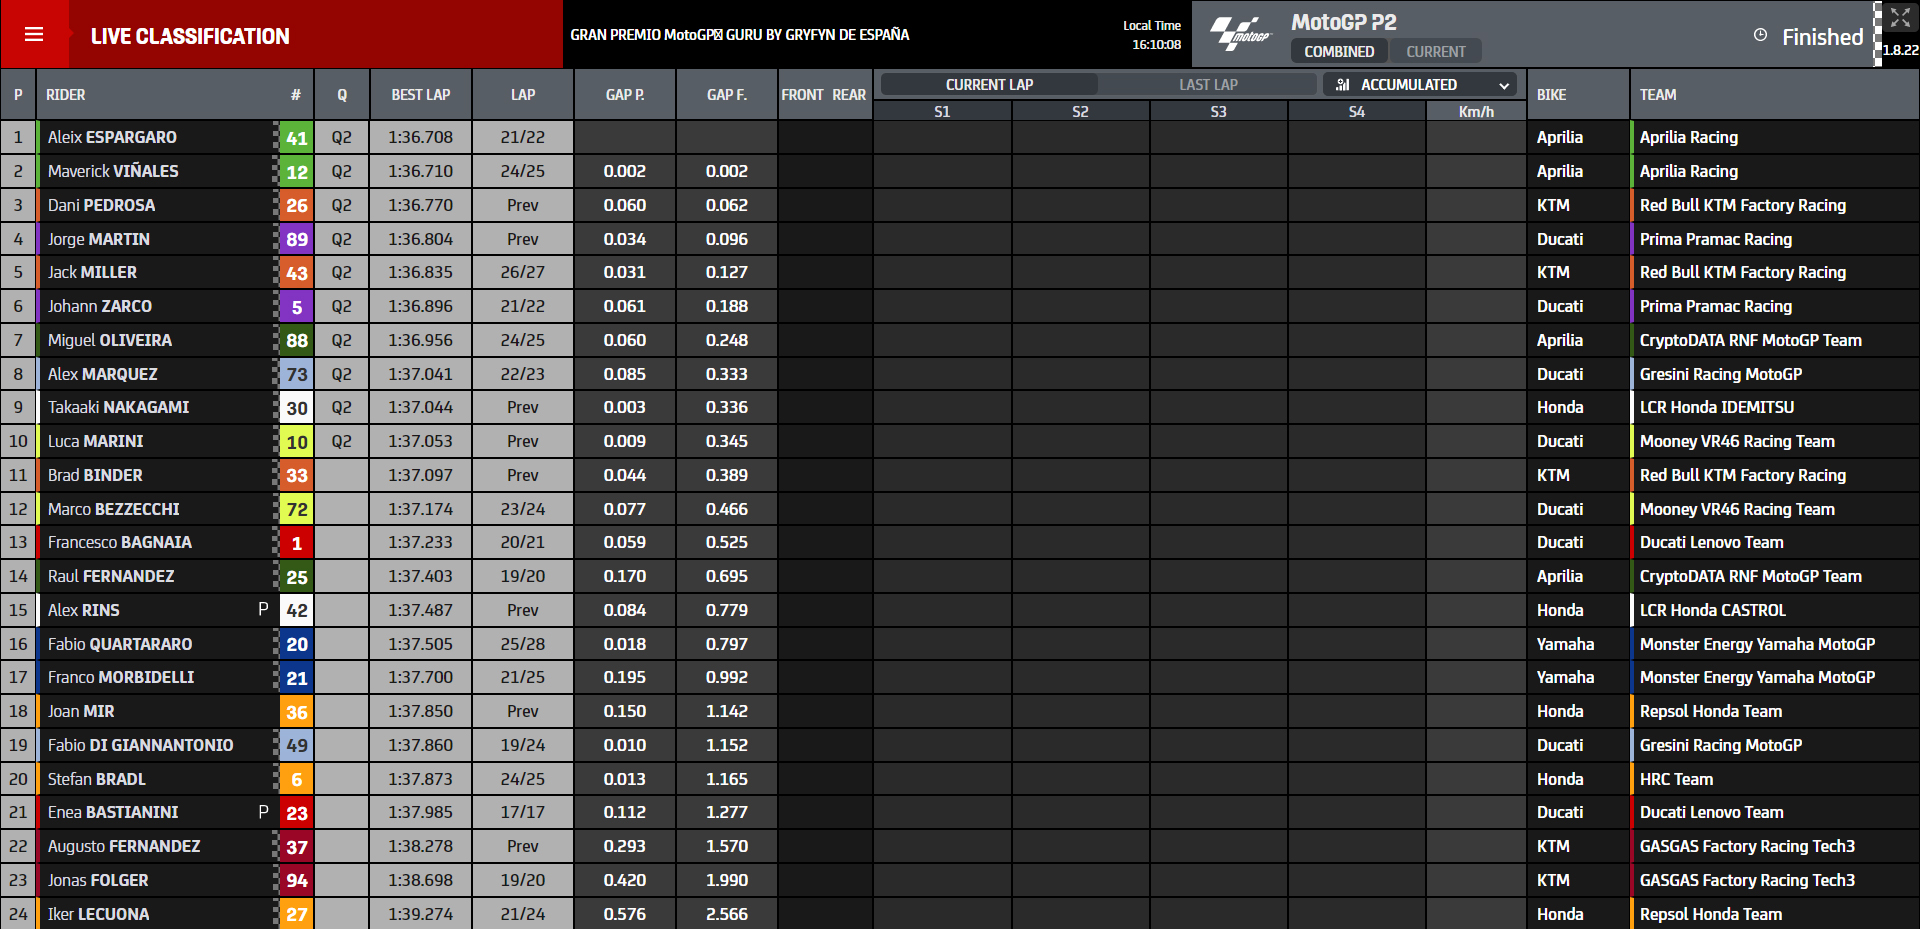The height and width of the screenshot is (929, 1920).
Task: Click the LAP column header
Action: point(523,95)
